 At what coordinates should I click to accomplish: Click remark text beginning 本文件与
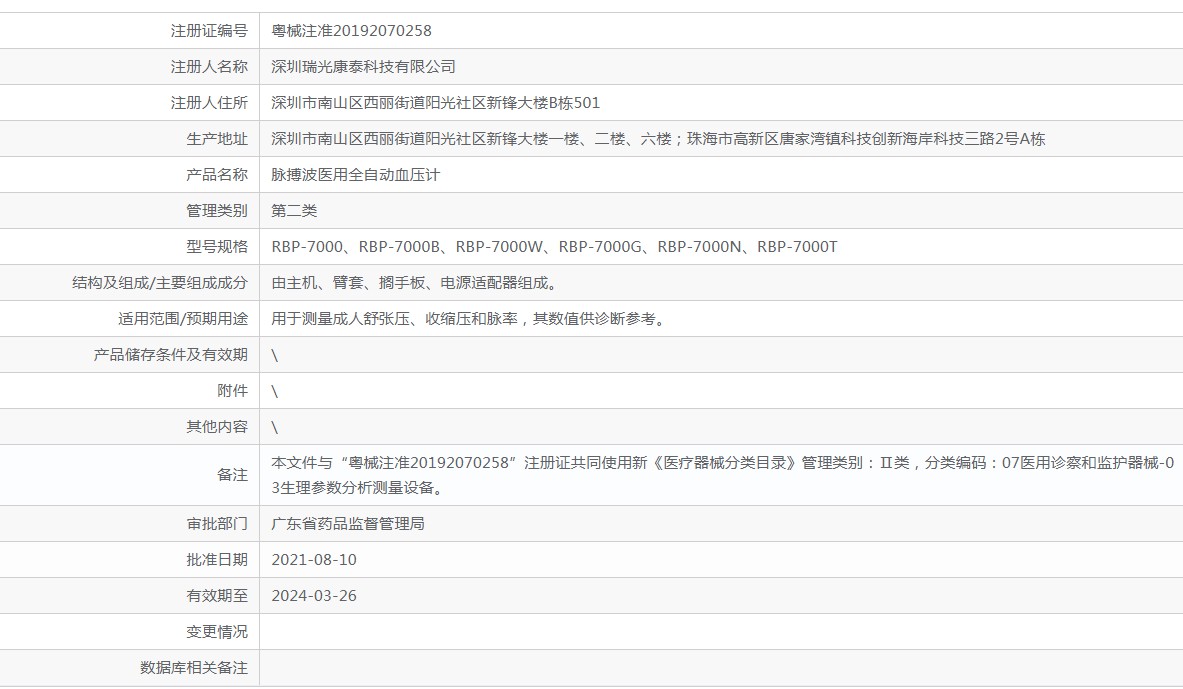723,475
